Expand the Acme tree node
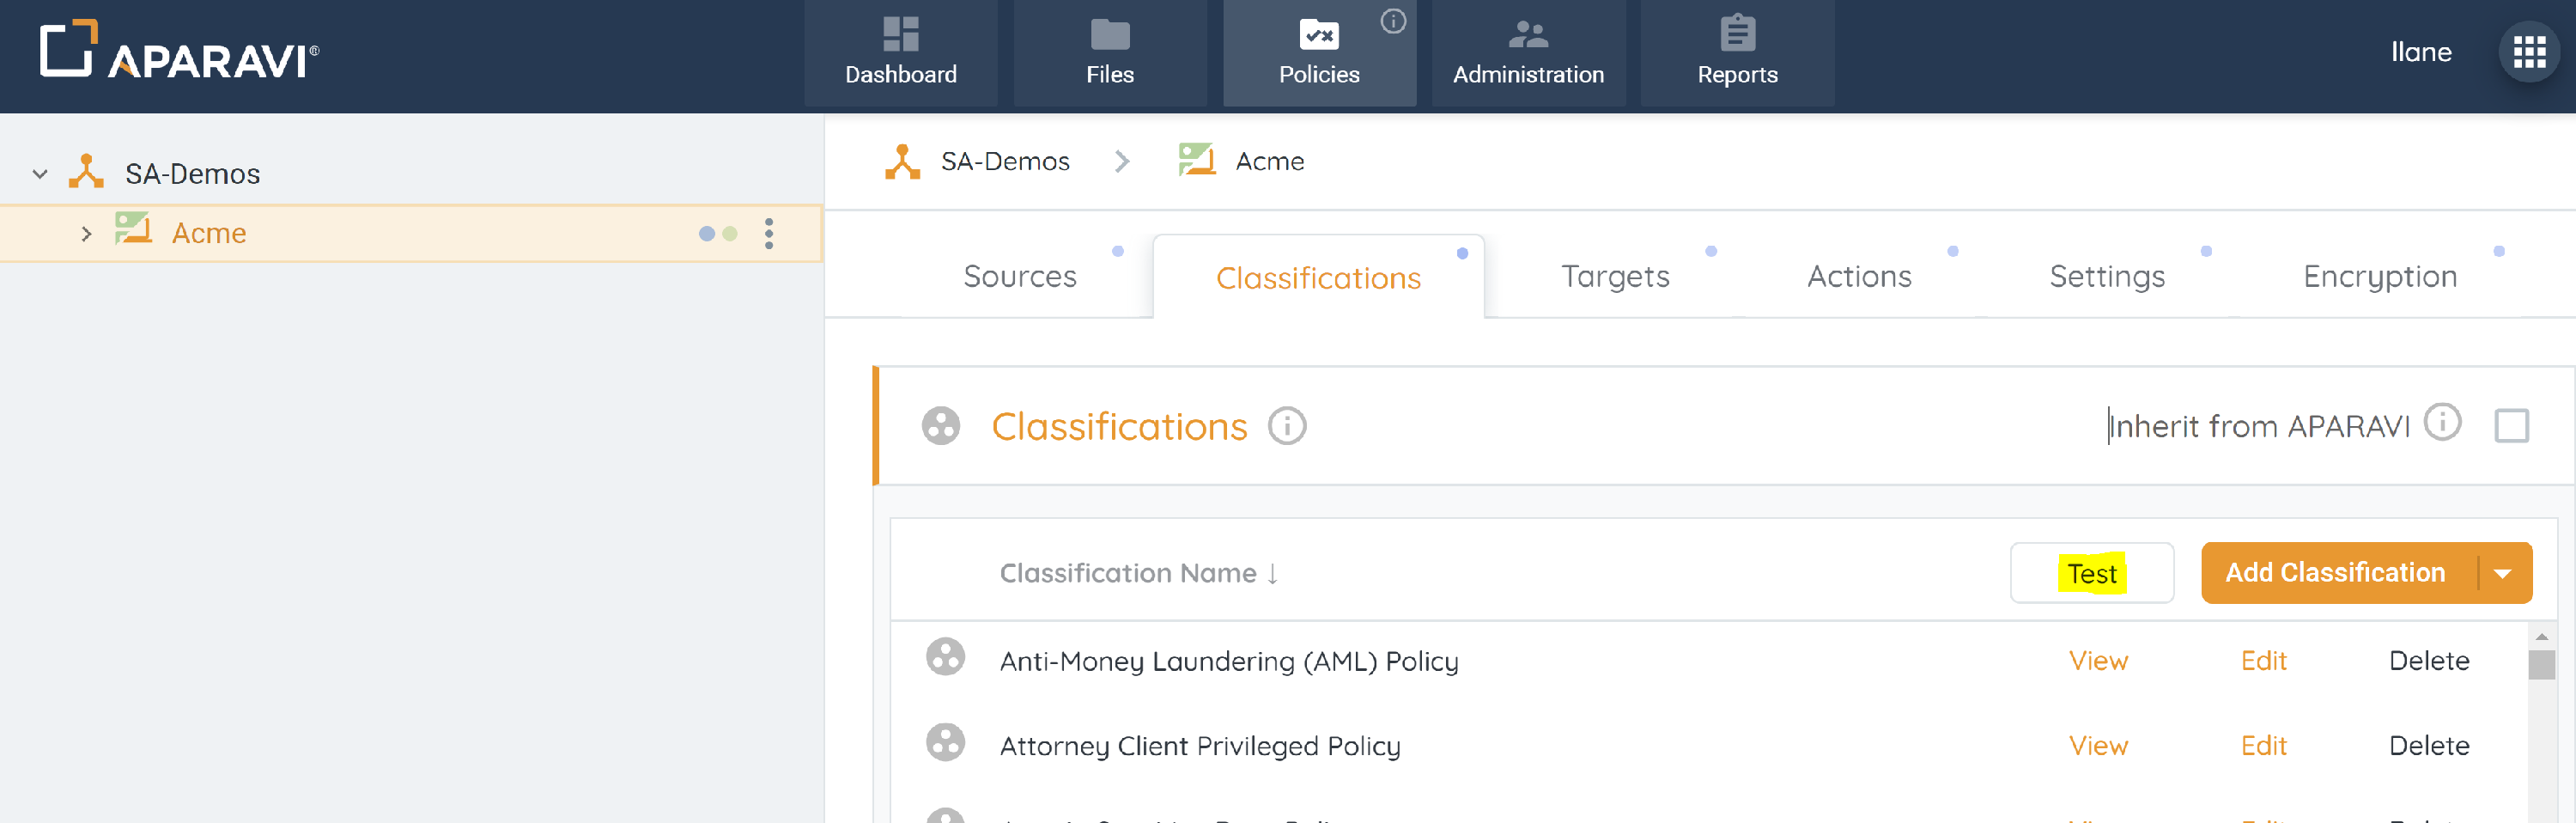Screen dimensions: 2576x823 [86, 234]
